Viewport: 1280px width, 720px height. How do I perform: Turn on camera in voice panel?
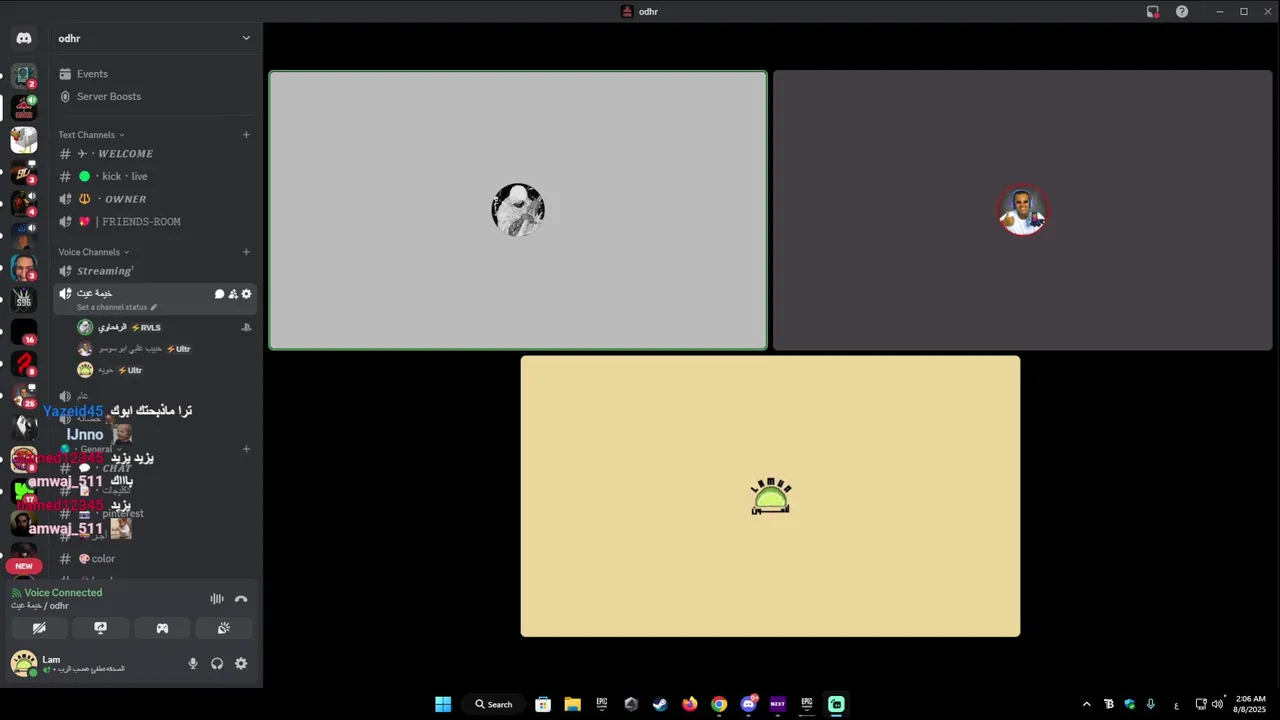point(39,628)
